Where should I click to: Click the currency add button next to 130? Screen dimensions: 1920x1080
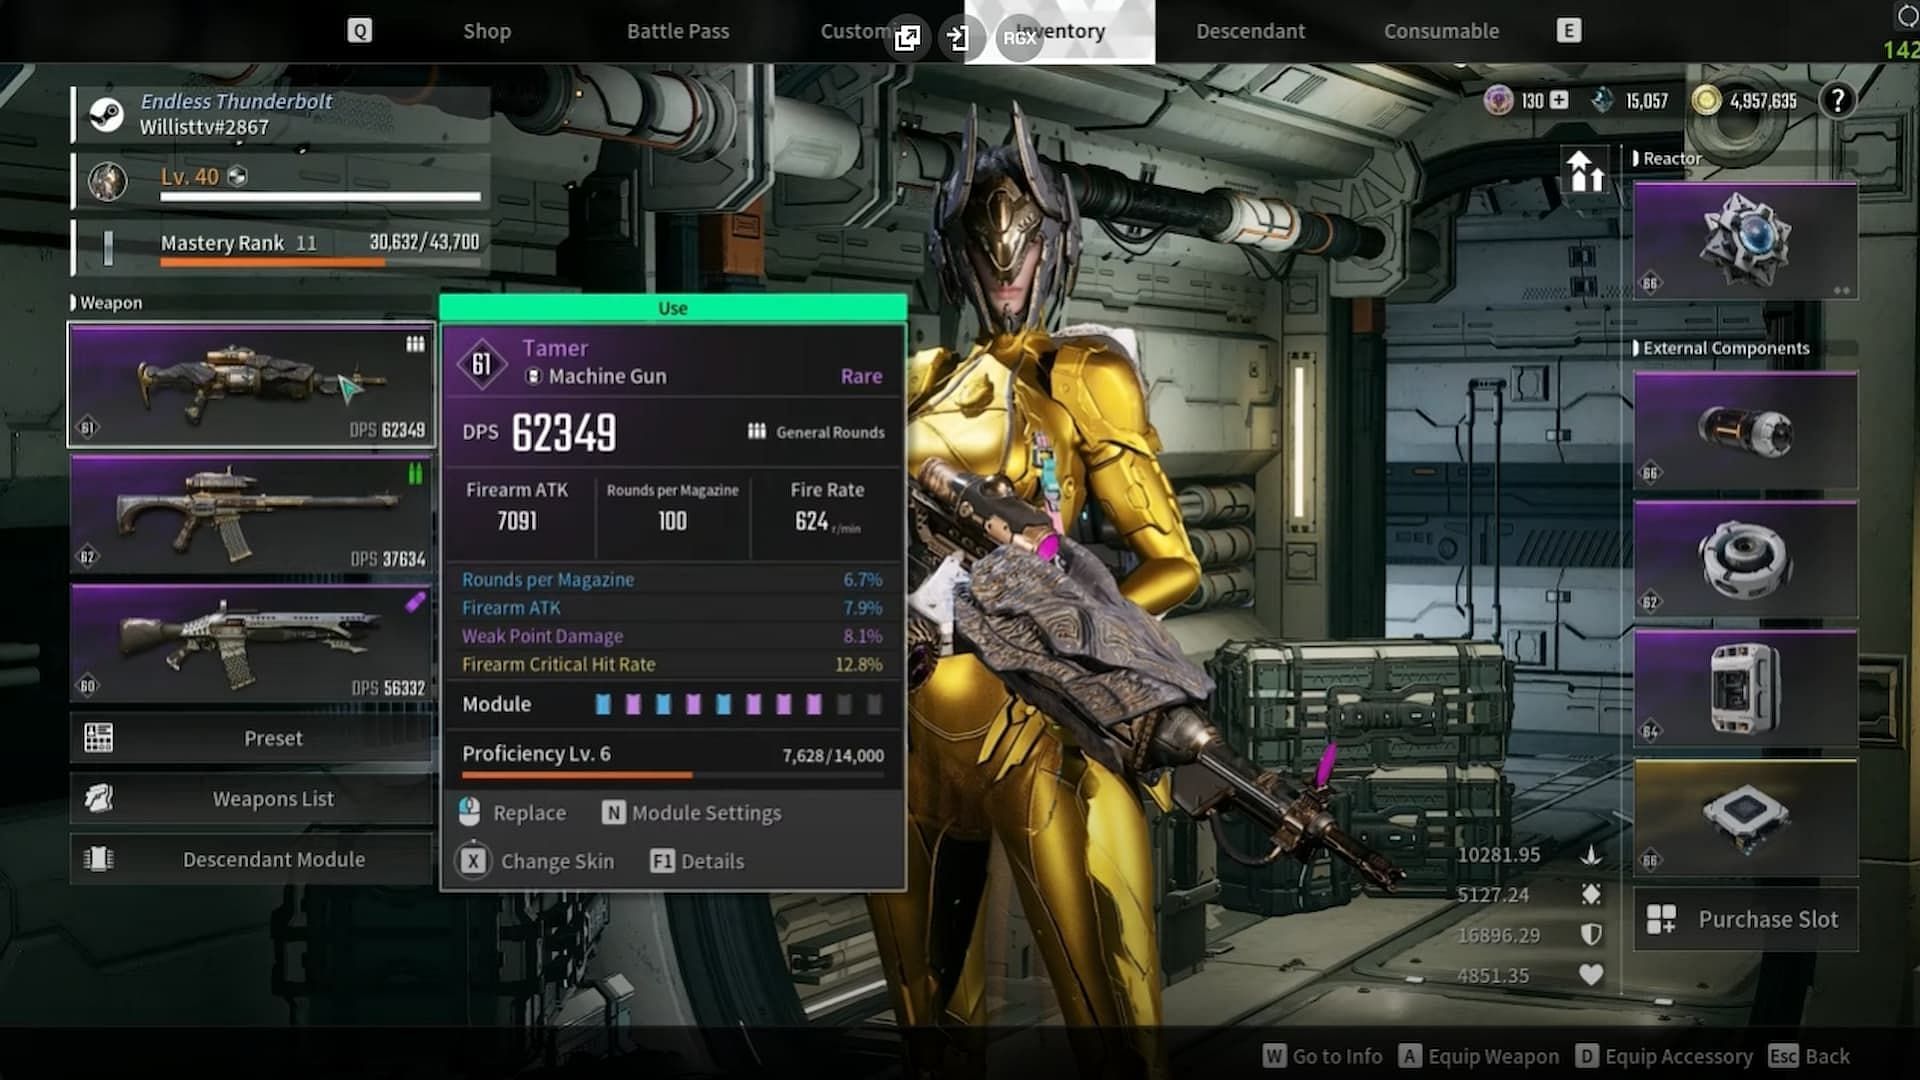[1559, 100]
